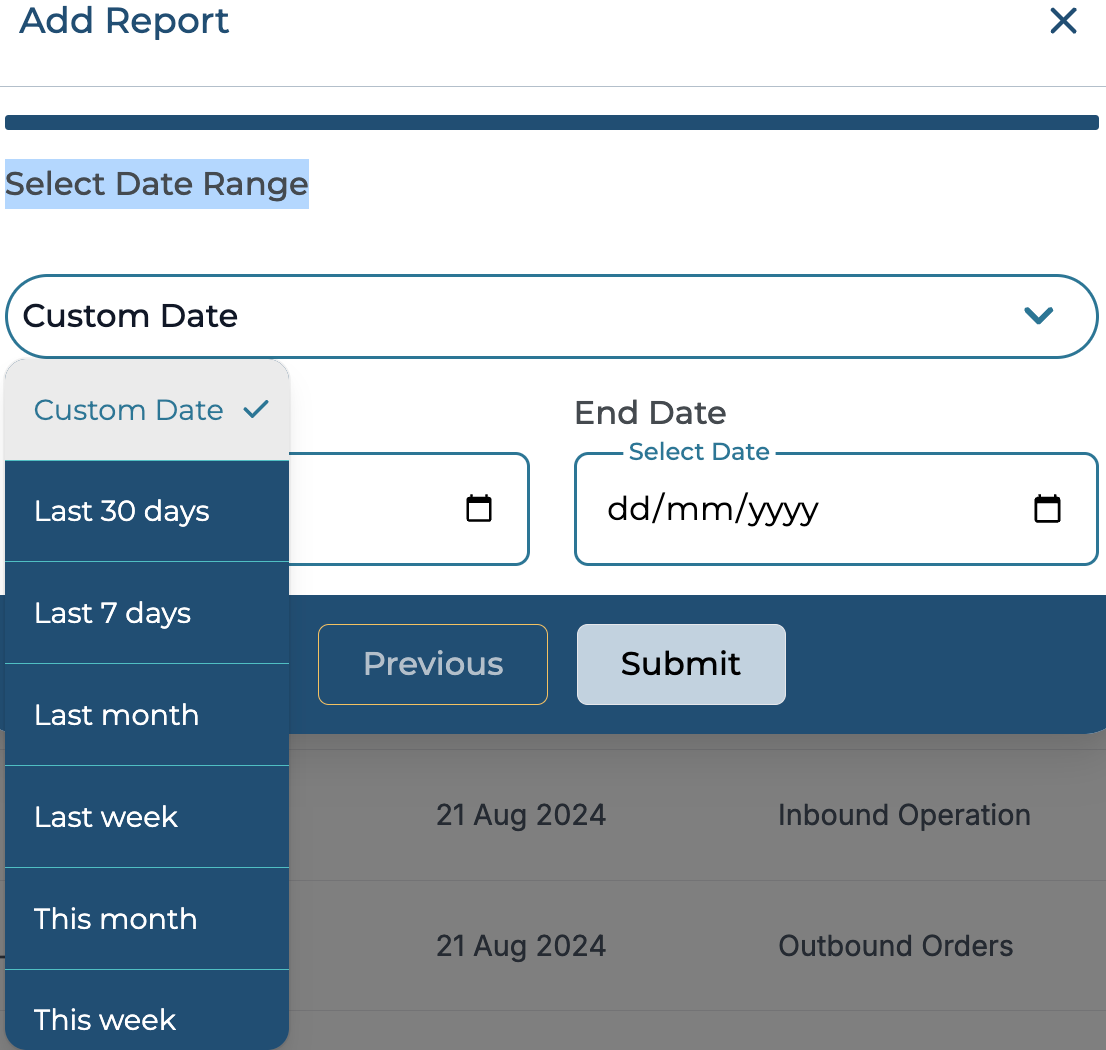This screenshot has width=1106, height=1050.
Task: Click the dark blue progress bar
Action: (552, 123)
